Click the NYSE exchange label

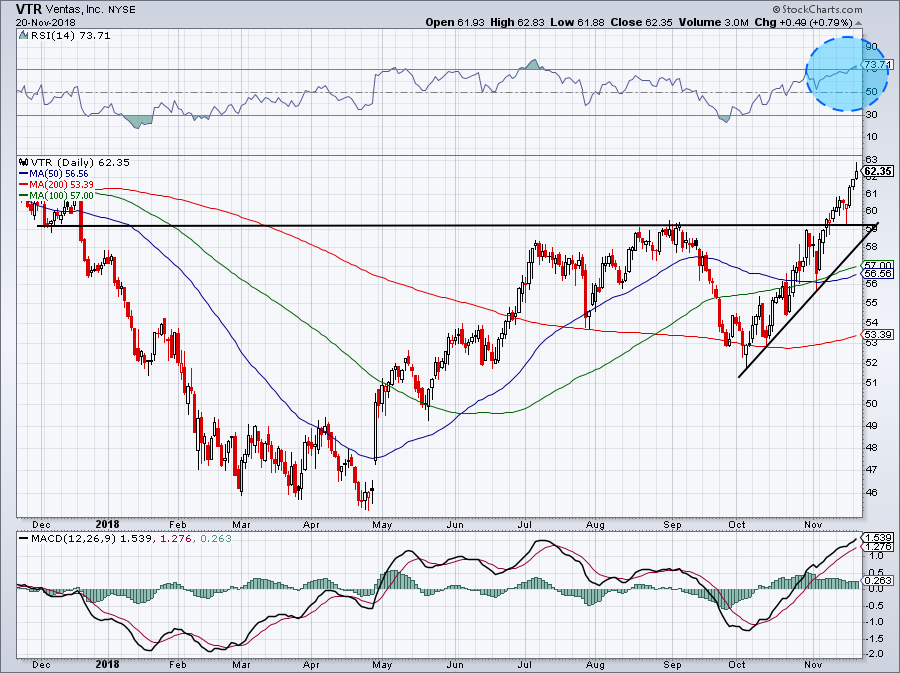pyautogui.click(x=122, y=10)
